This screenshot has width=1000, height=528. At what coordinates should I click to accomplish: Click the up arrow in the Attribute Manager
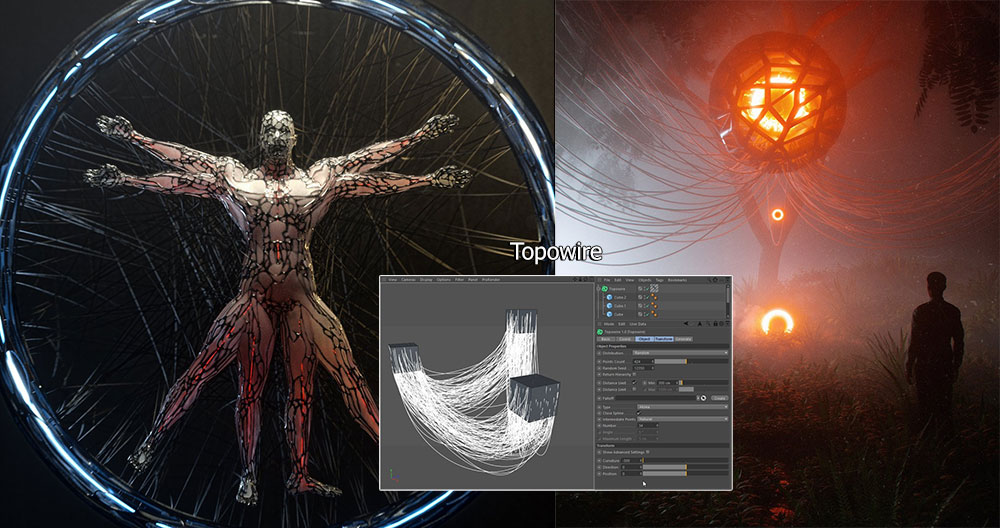(x=700, y=324)
